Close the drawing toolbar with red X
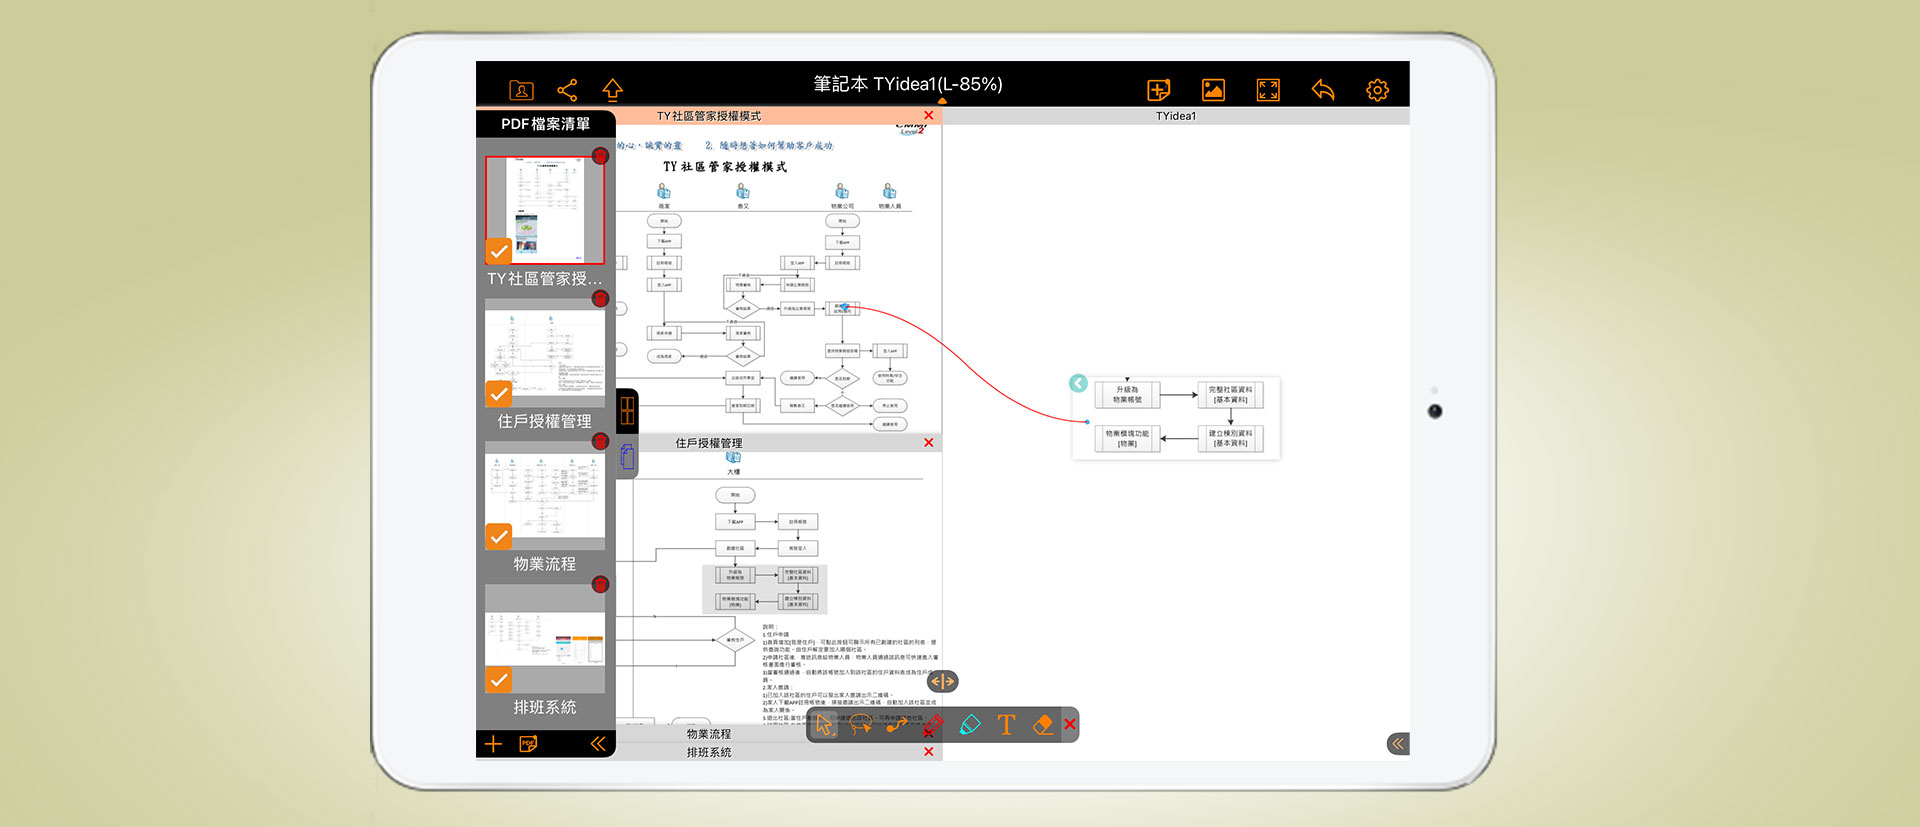Viewport: 1920px width, 827px height. pyautogui.click(x=1070, y=725)
